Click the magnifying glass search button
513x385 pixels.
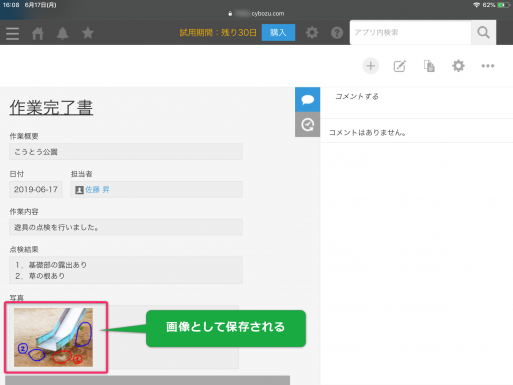(483, 32)
